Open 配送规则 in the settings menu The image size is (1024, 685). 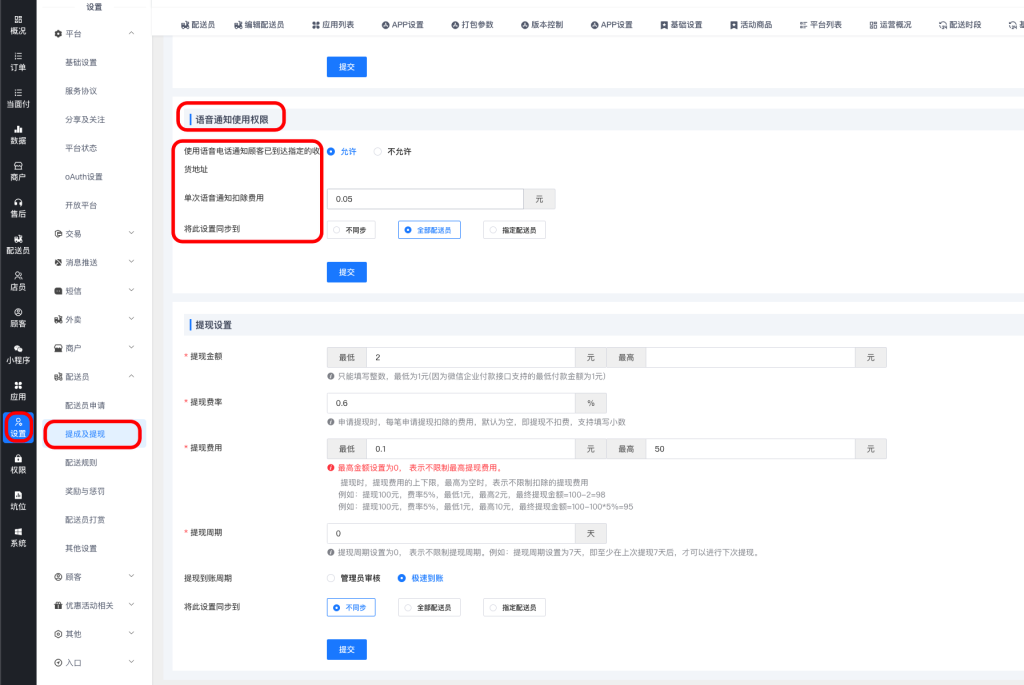click(81, 463)
